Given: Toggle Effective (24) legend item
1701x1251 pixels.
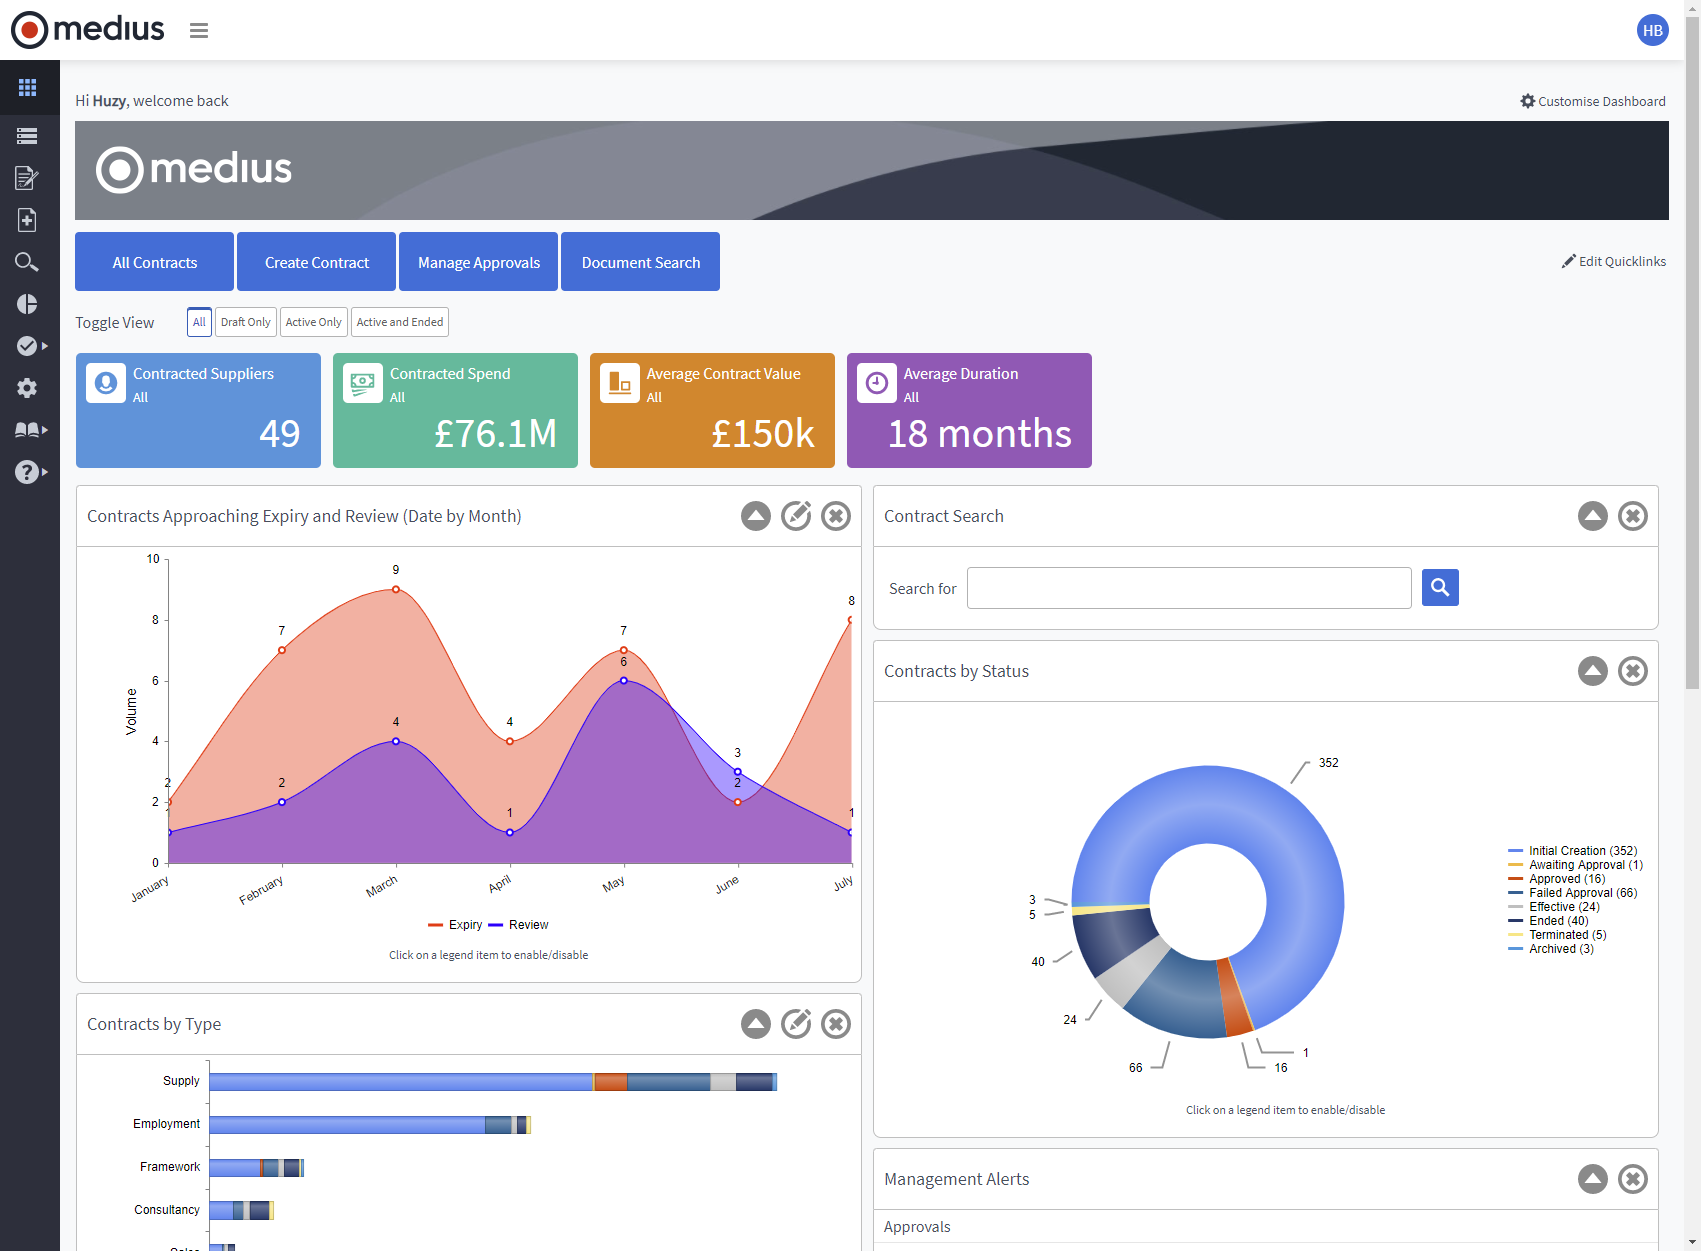Looking at the screenshot, I should point(1554,907).
